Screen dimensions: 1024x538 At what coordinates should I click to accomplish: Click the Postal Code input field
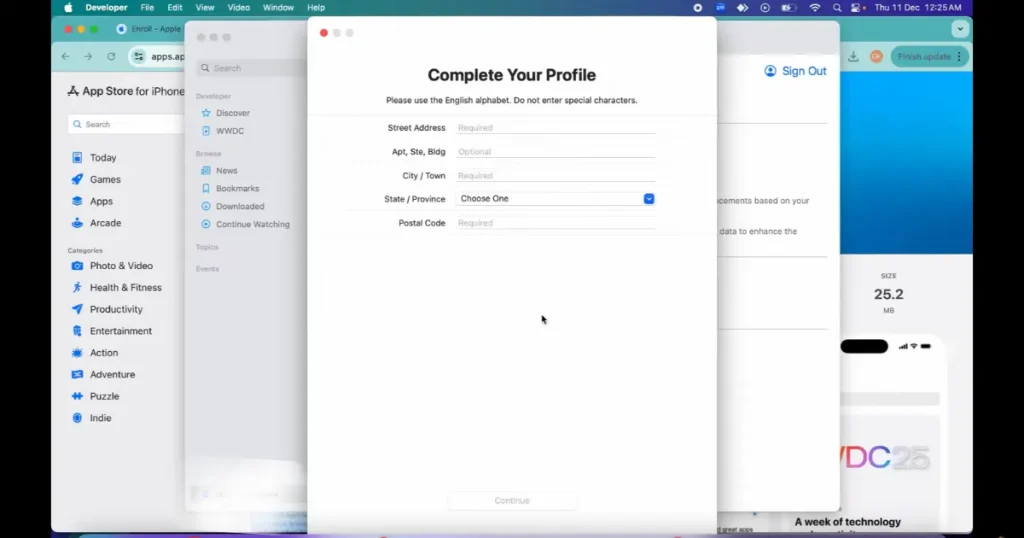click(555, 223)
